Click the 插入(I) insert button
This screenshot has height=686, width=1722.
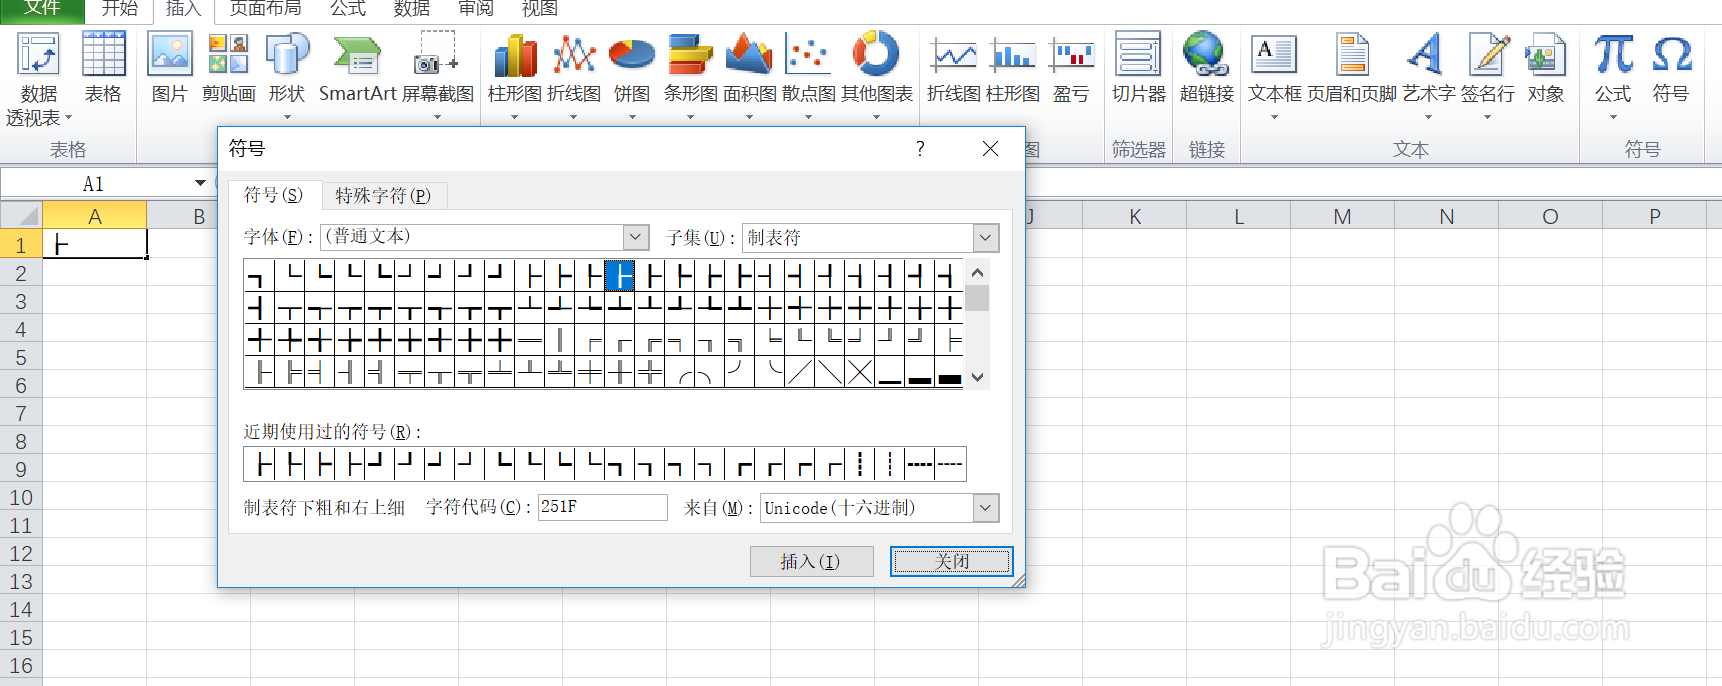pyautogui.click(x=811, y=561)
